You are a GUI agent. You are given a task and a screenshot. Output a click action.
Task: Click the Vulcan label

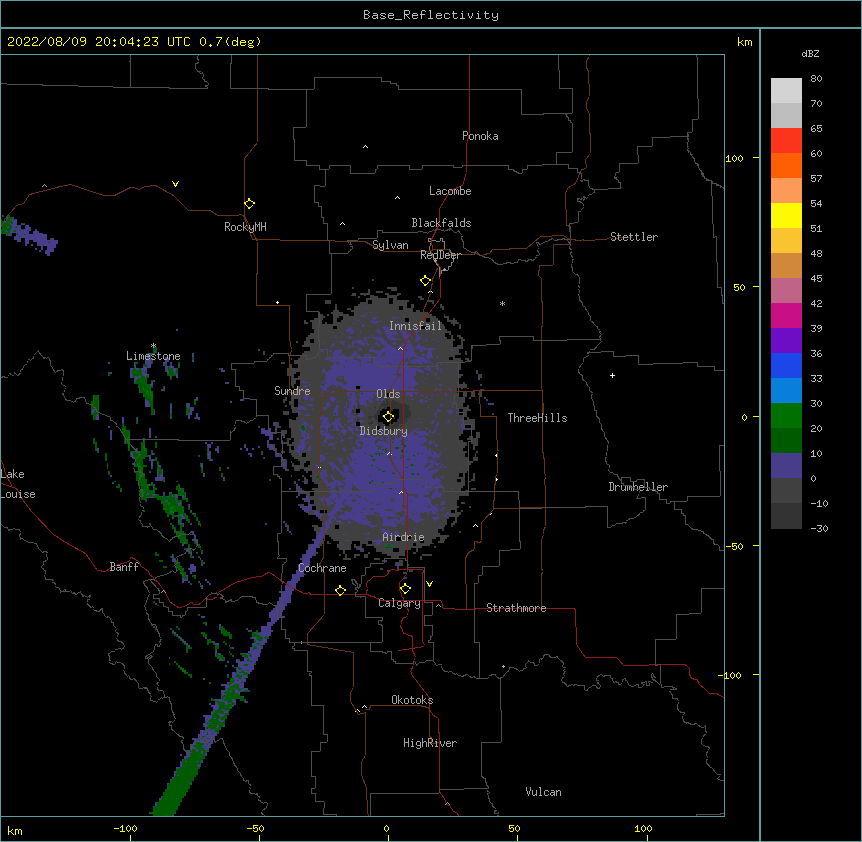point(543,792)
